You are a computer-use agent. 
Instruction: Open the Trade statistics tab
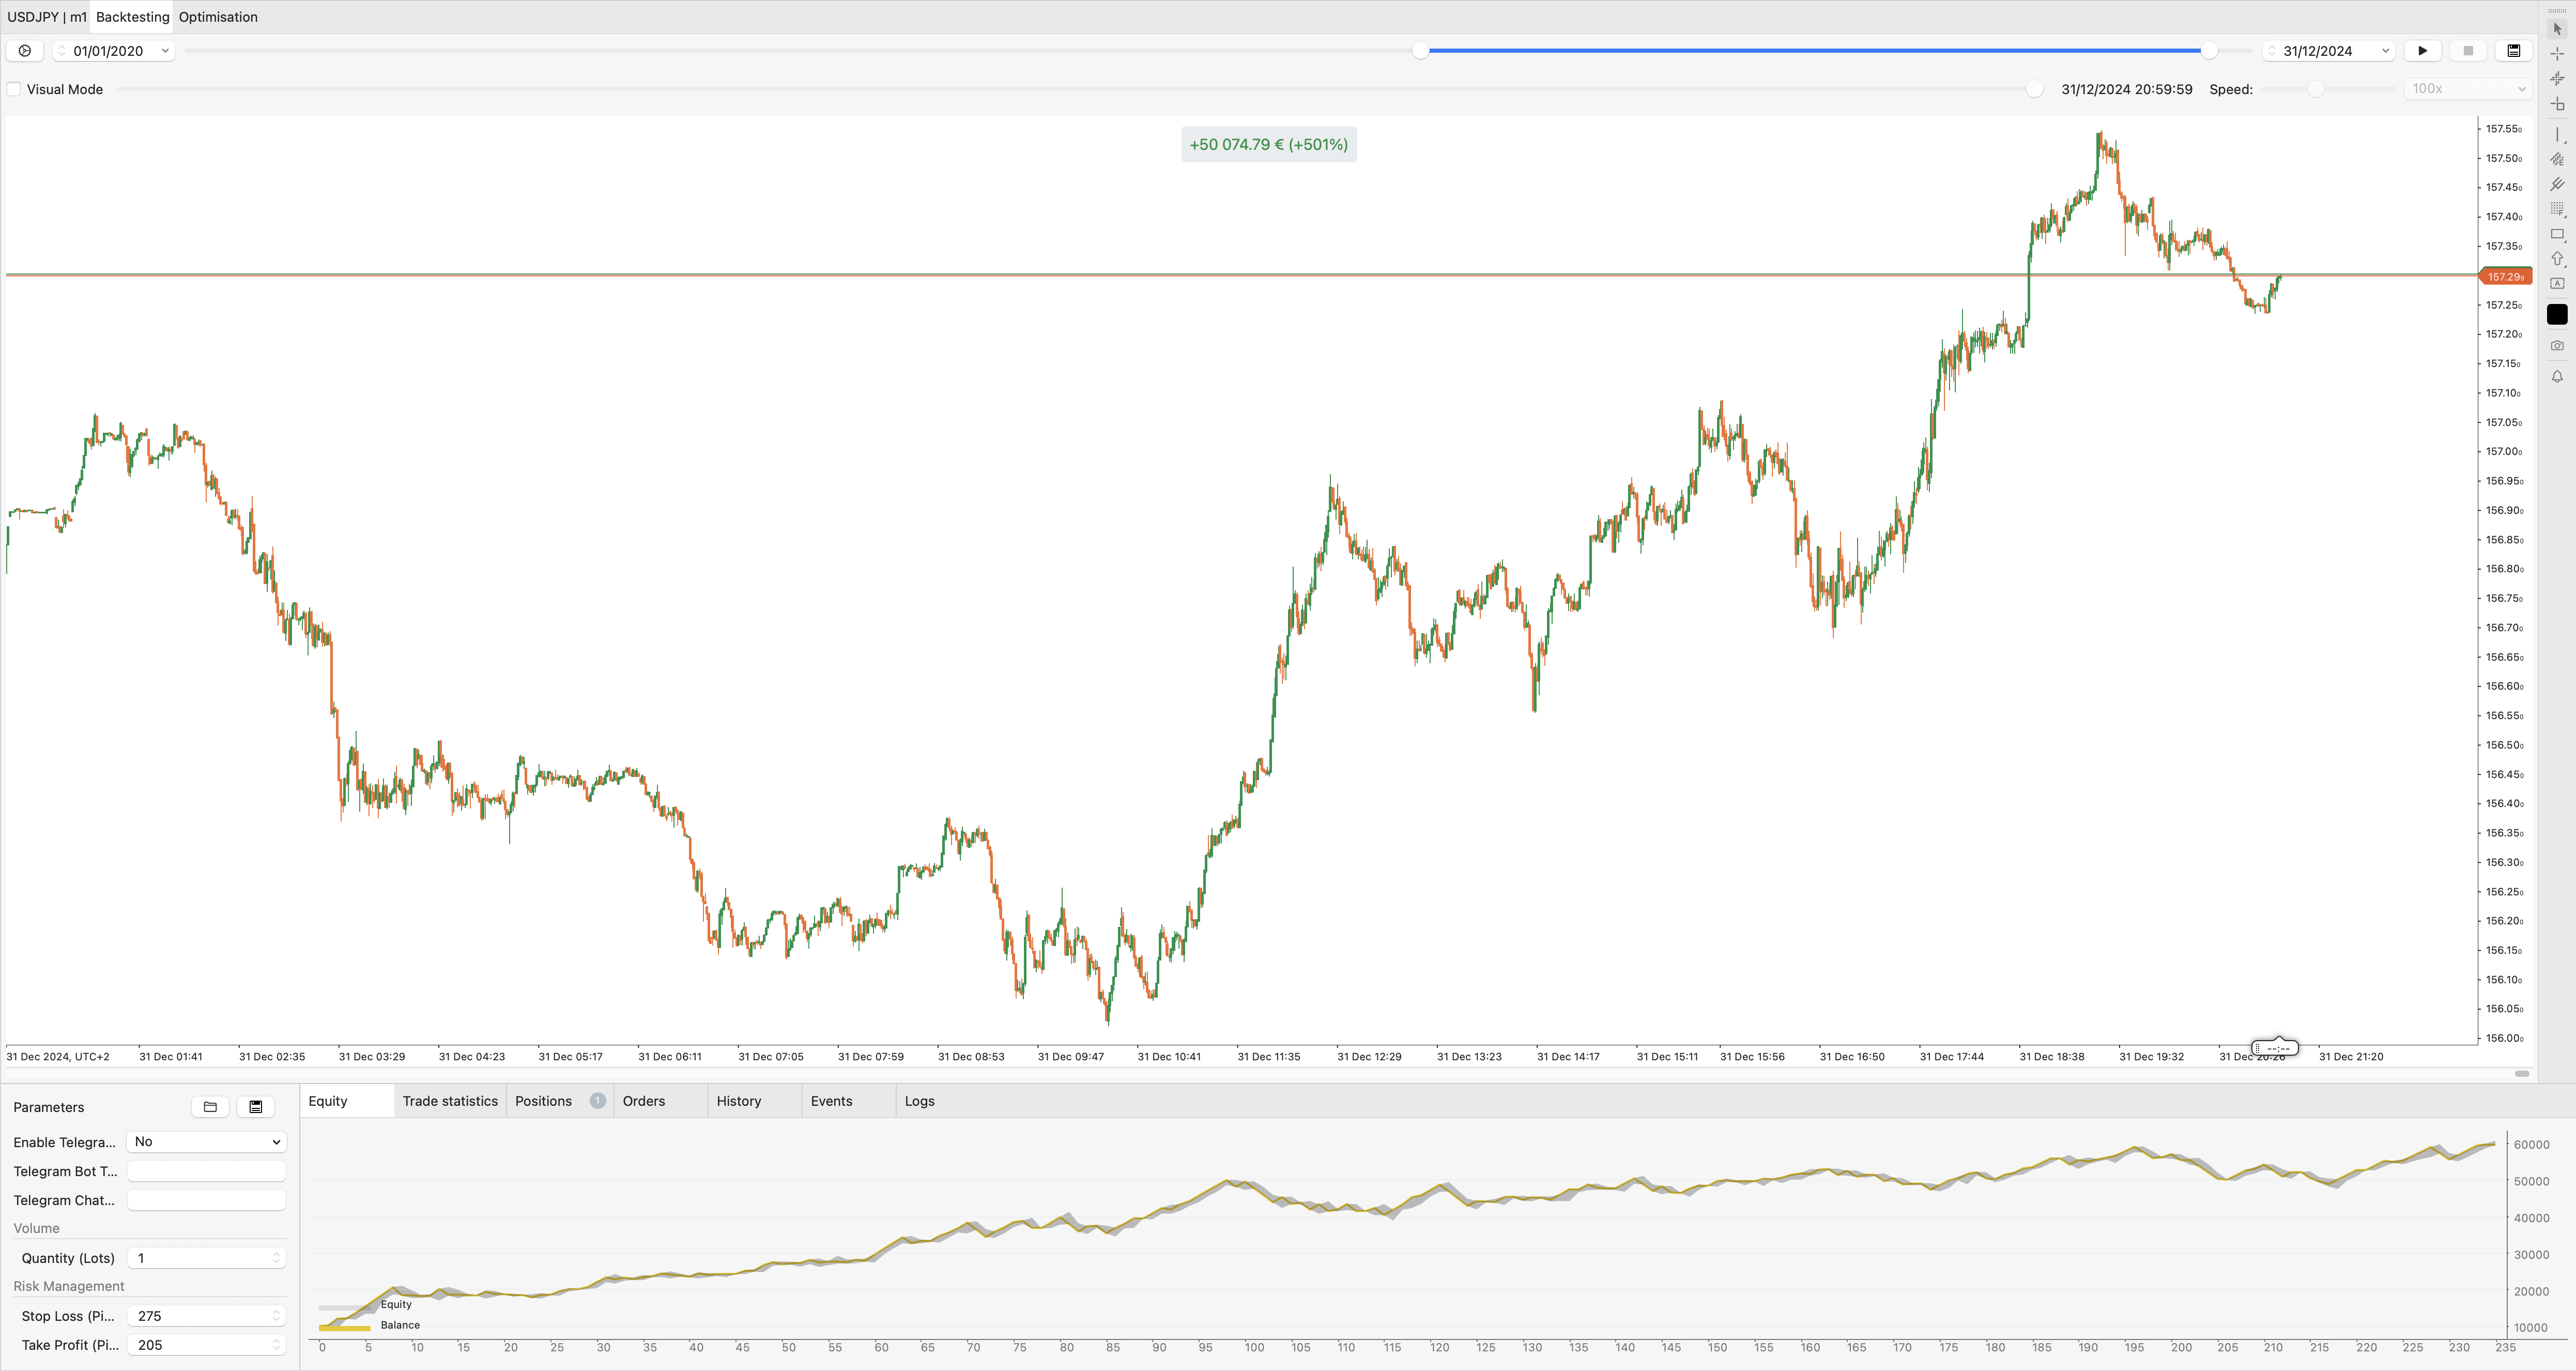coord(450,1101)
